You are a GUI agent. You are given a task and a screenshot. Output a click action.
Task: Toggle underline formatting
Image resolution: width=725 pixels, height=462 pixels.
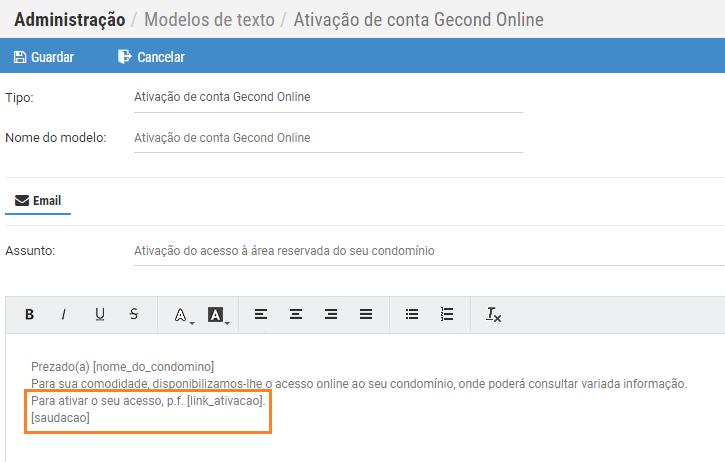point(99,314)
